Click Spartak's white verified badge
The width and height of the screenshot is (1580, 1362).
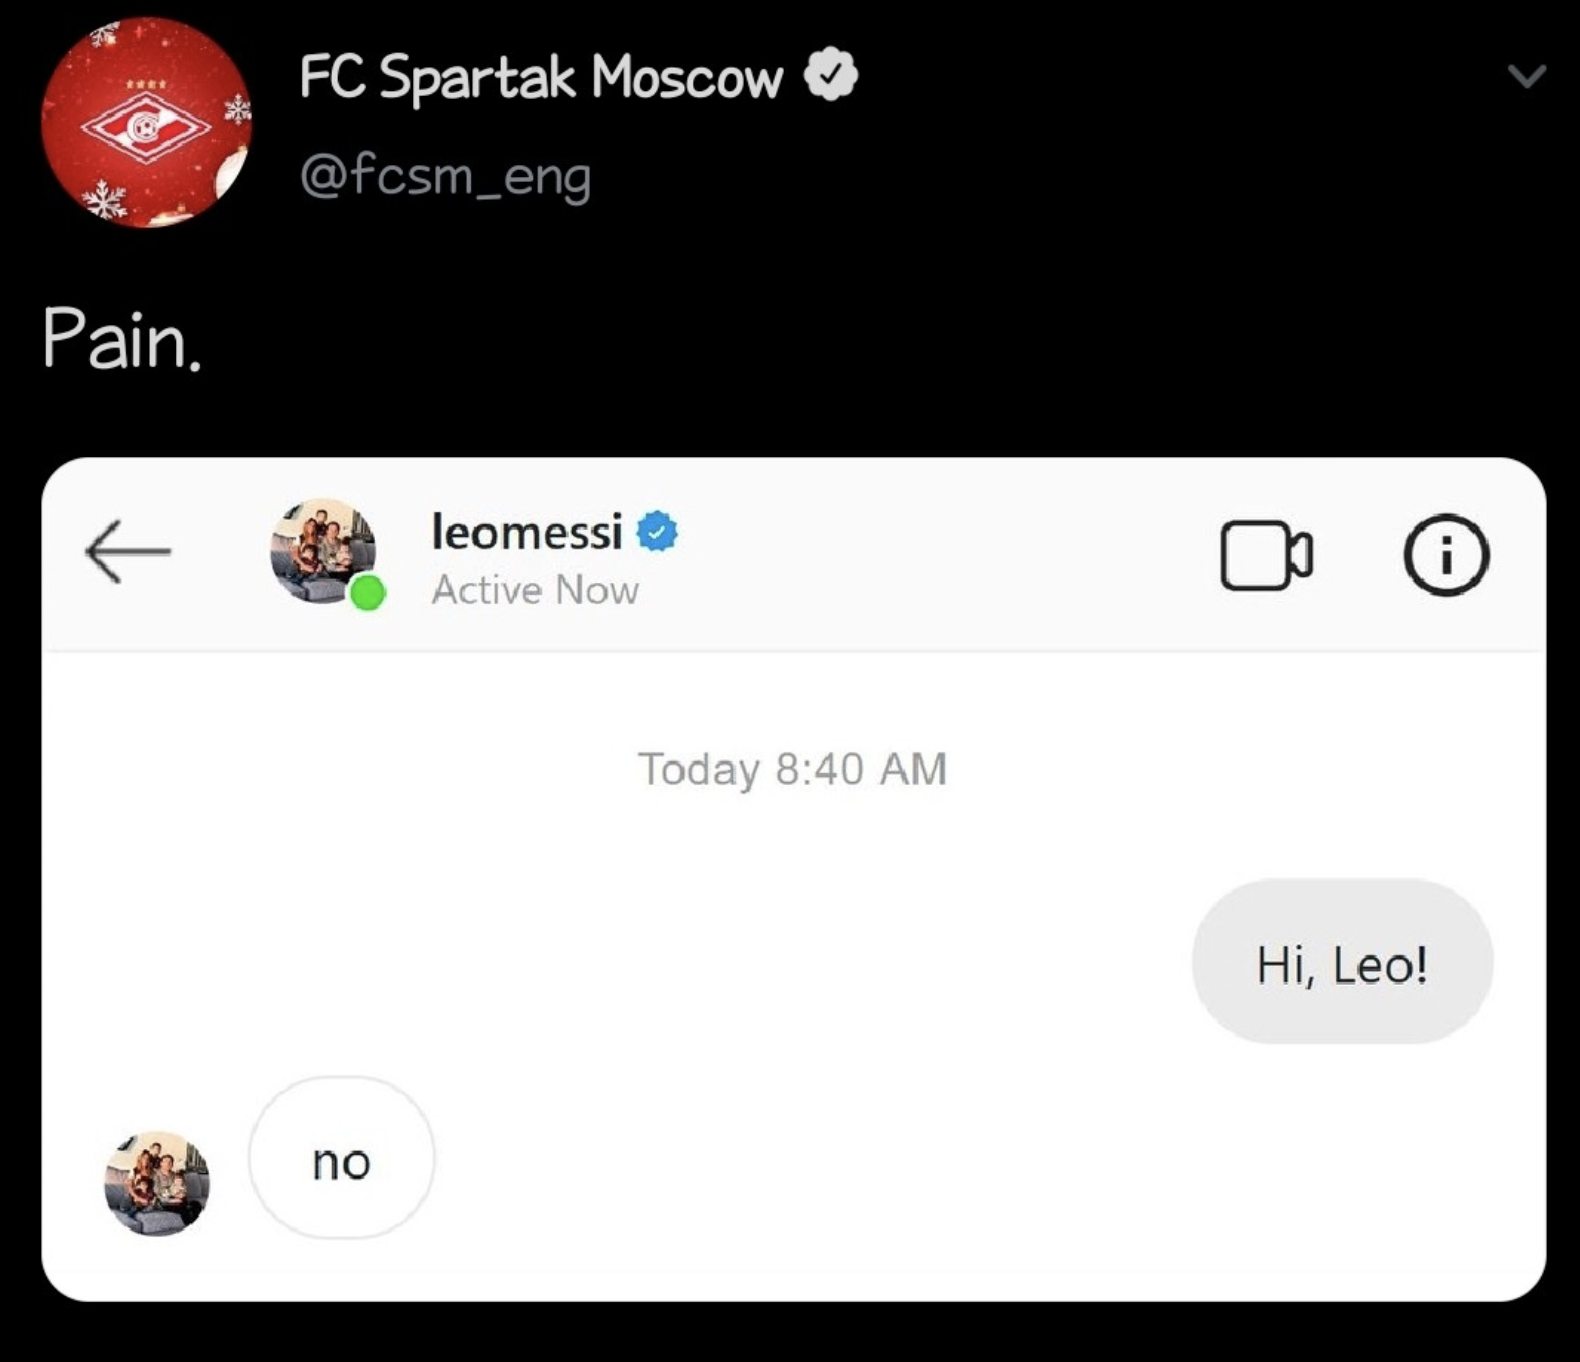[832, 75]
